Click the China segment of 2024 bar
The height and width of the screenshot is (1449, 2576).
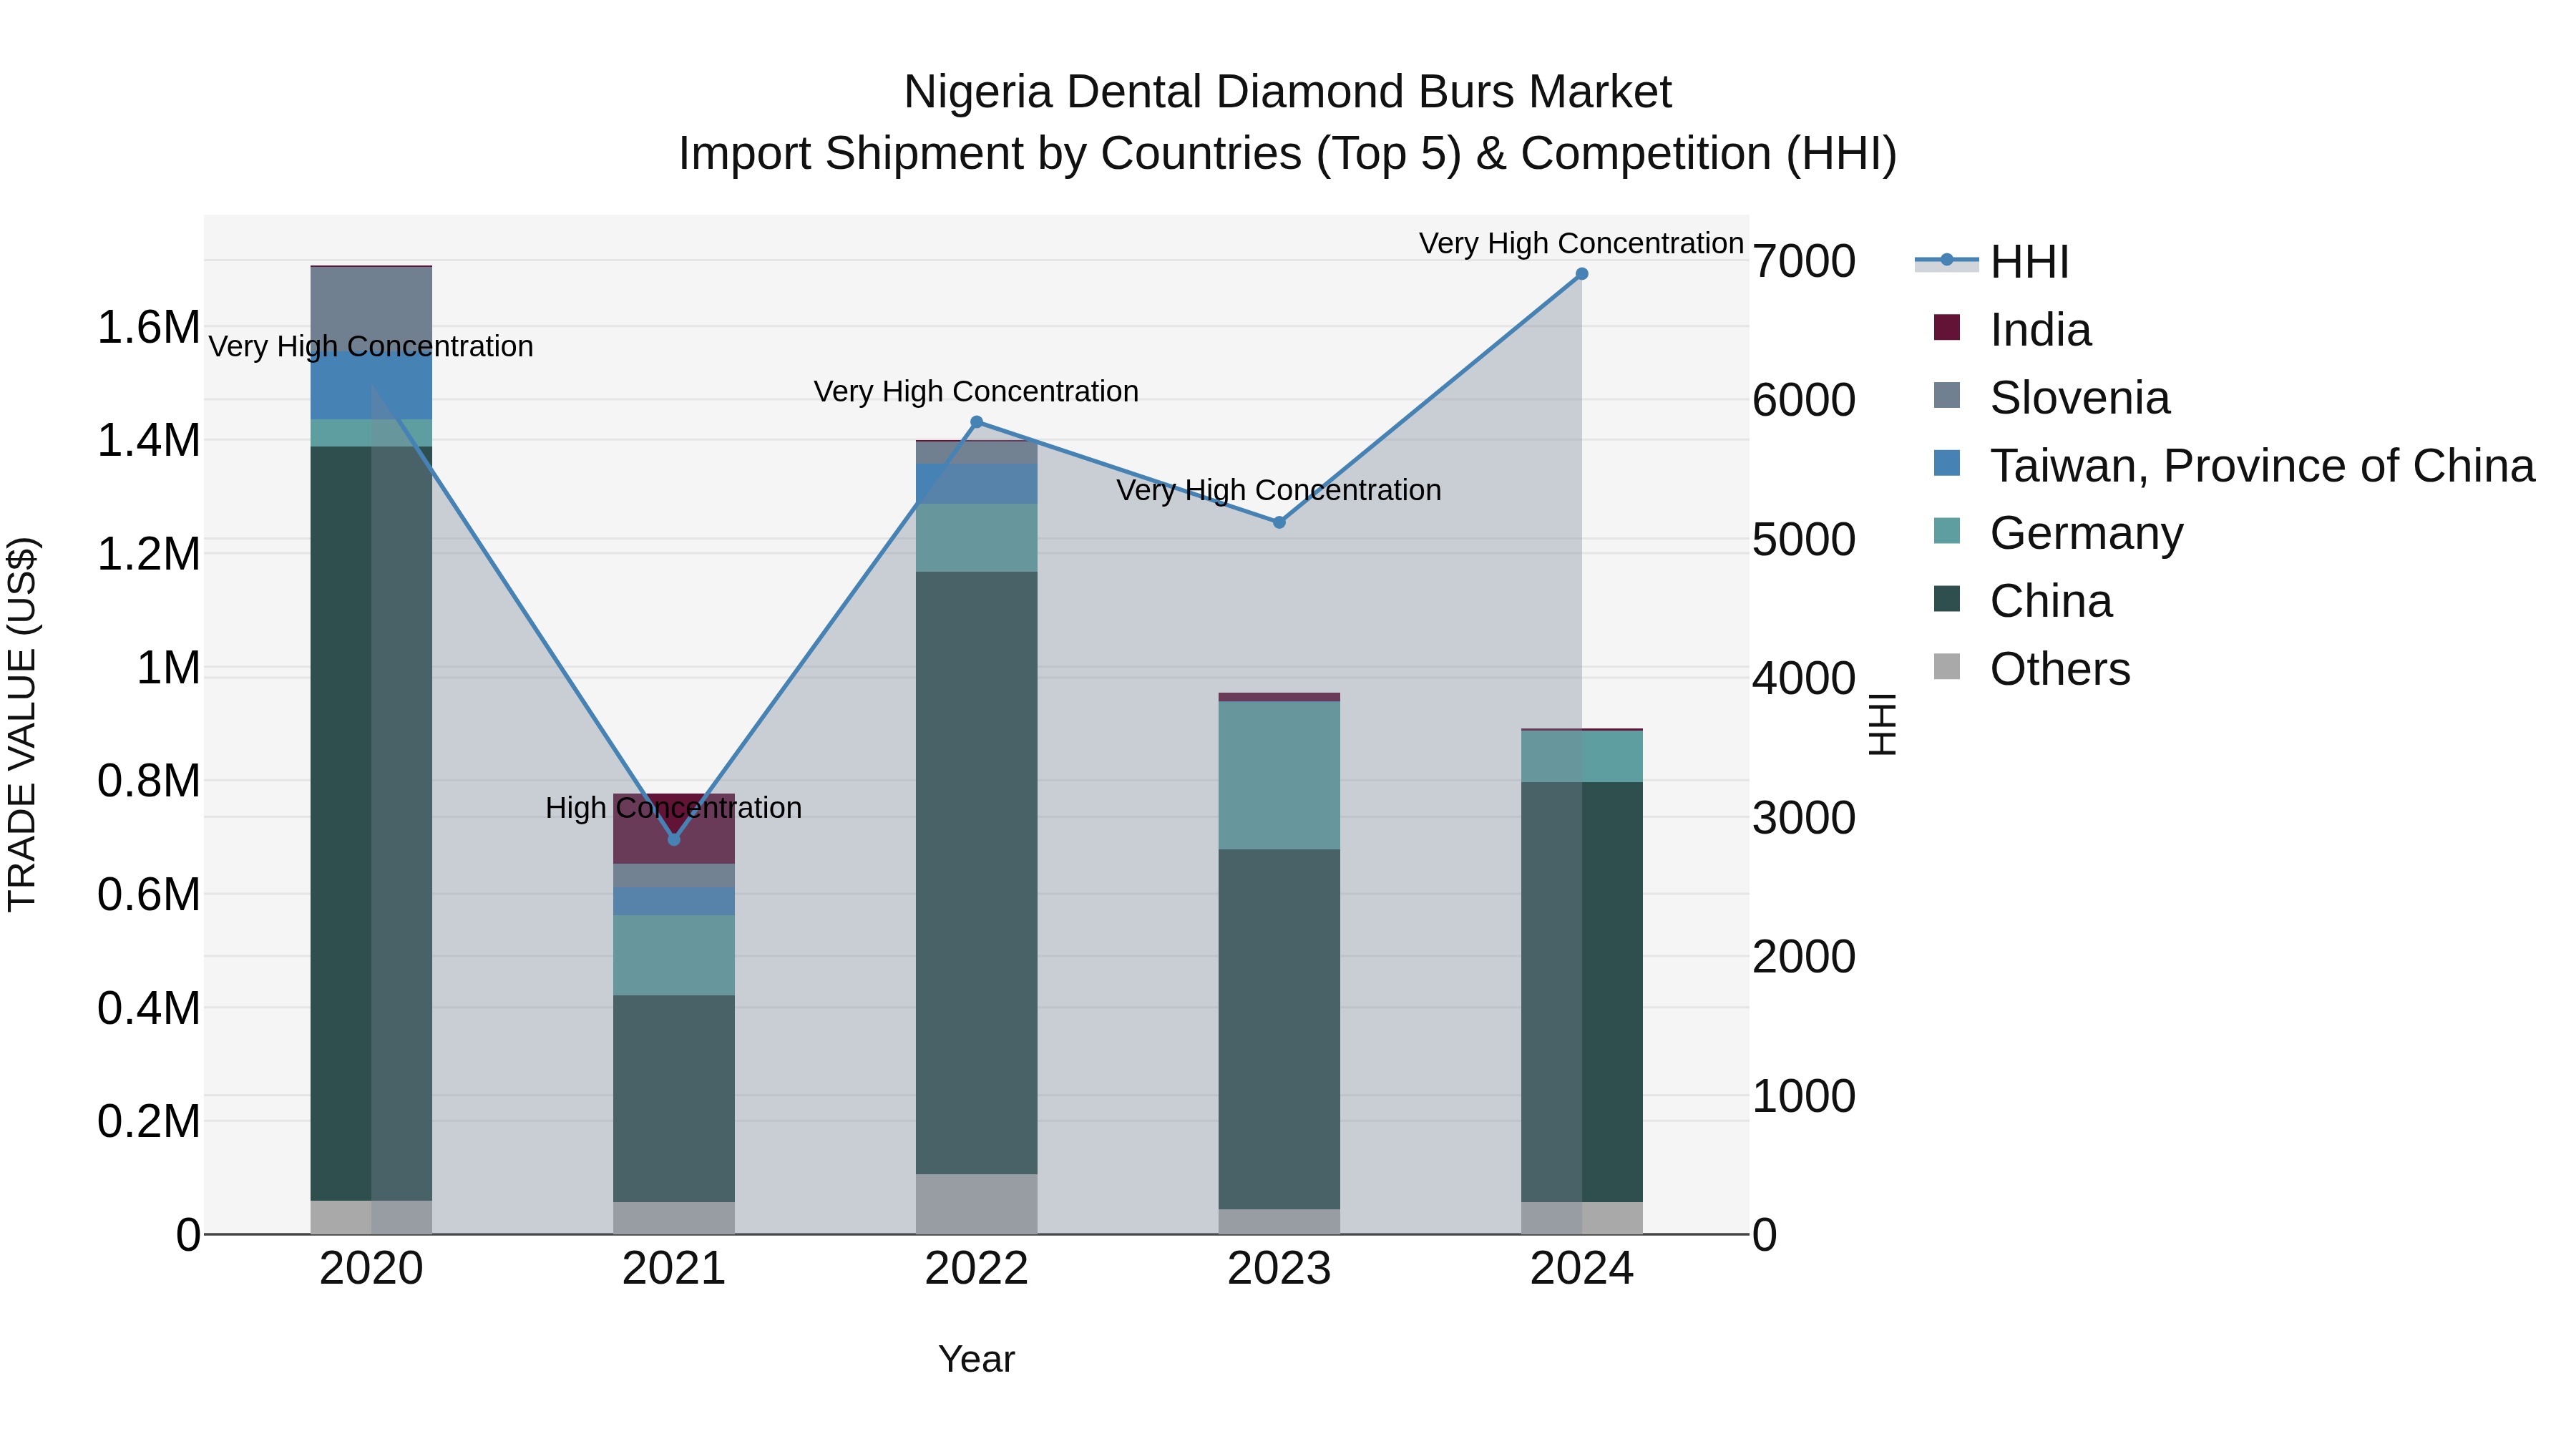pyautogui.click(x=1582, y=992)
